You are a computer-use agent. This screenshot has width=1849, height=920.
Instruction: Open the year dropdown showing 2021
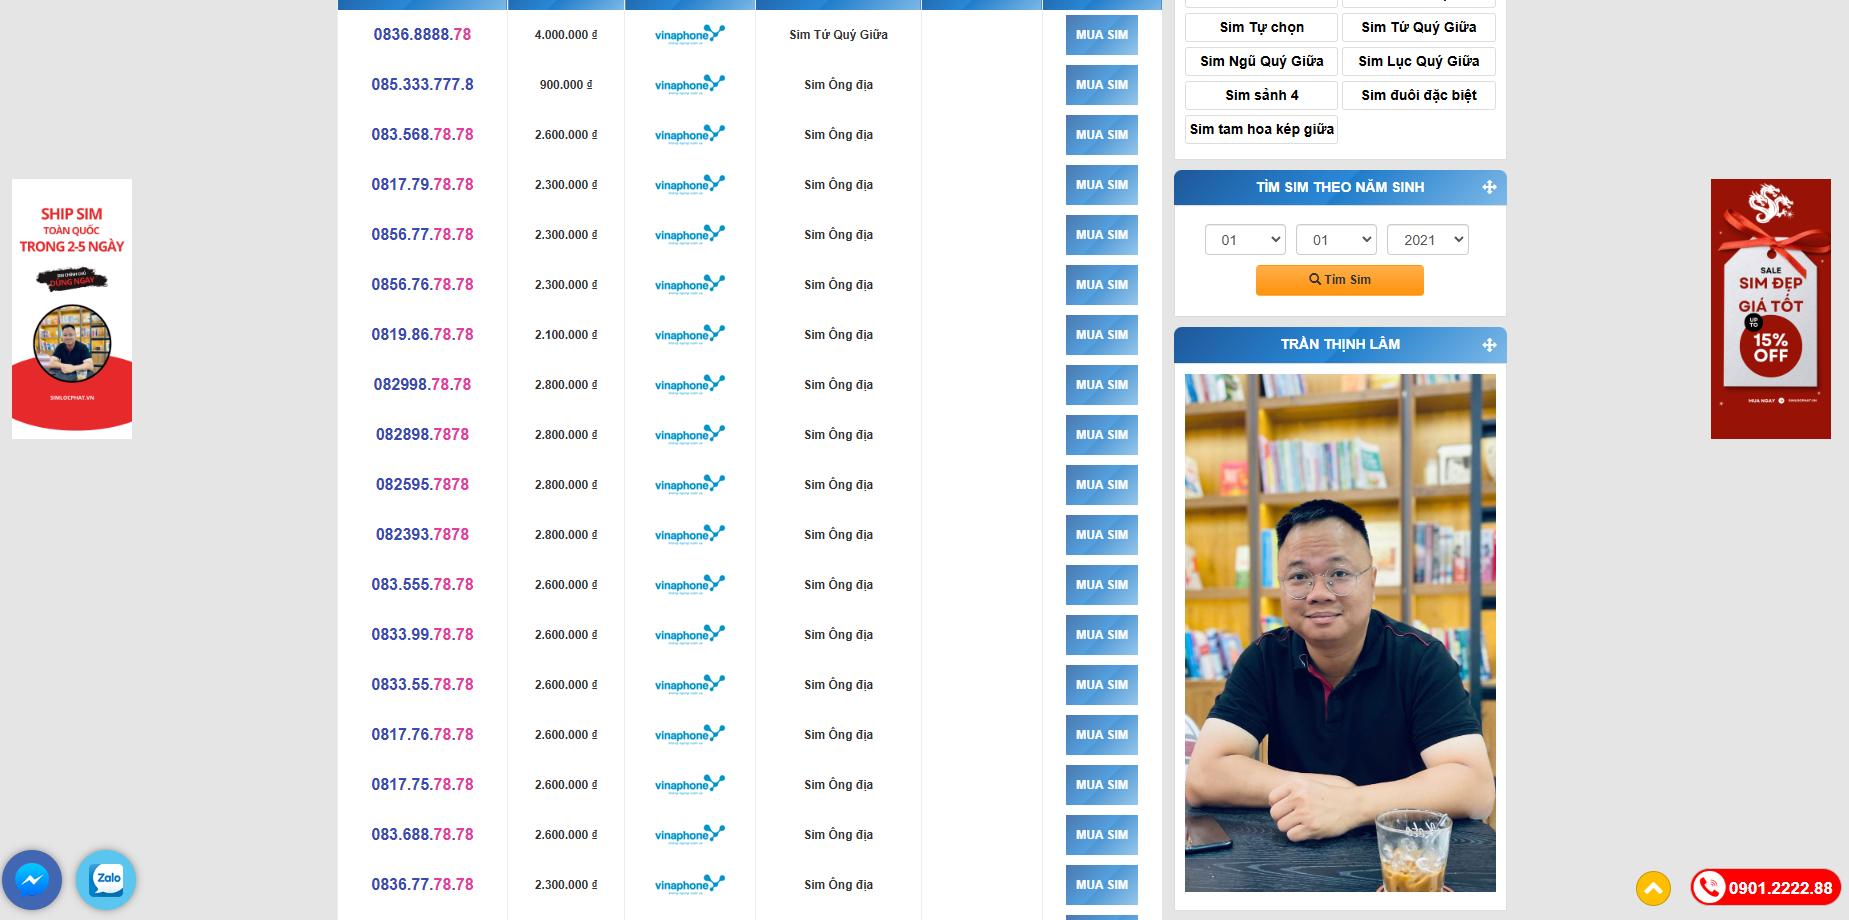[1428, 240]
